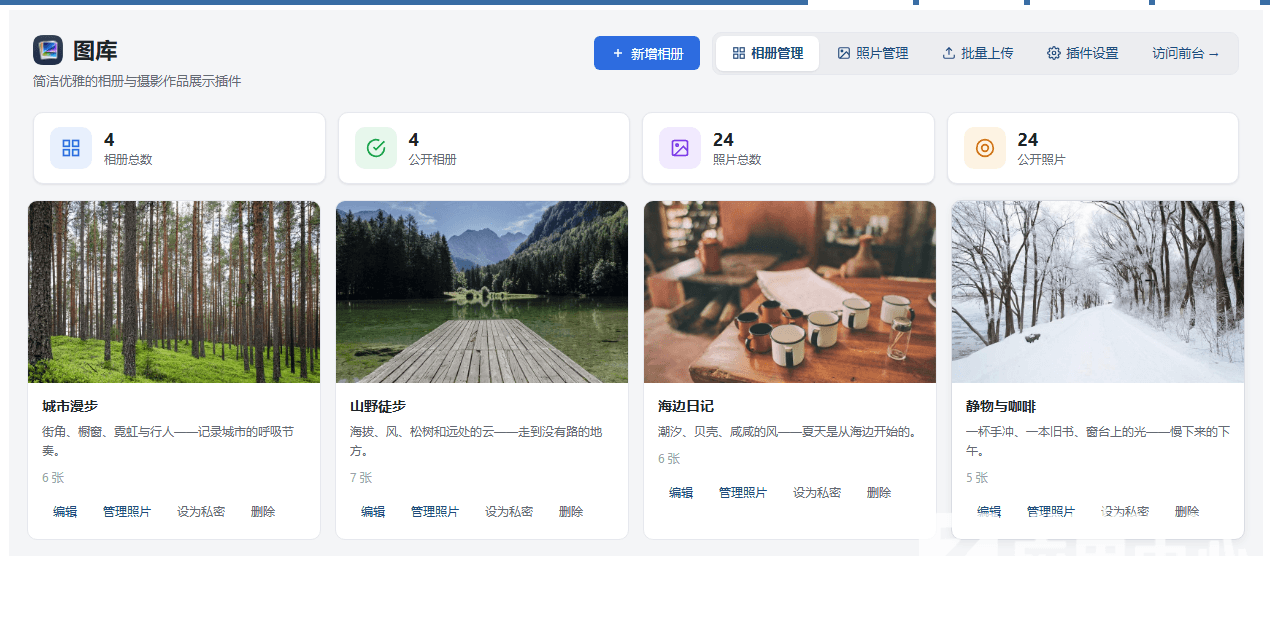Manage photos of 城市漫步 album
The image size is (1270, 625).
(127, 511)
